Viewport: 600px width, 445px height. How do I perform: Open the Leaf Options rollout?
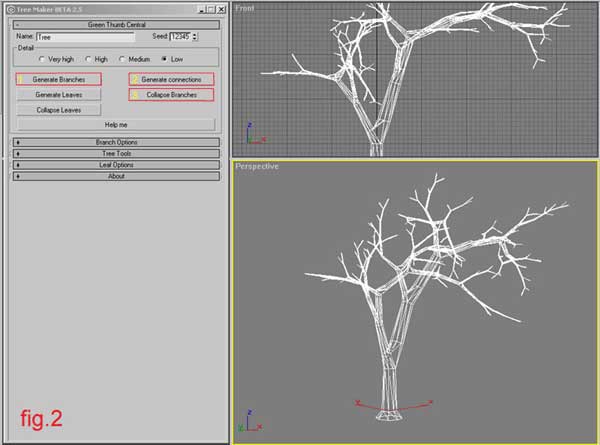coord(116,165)
